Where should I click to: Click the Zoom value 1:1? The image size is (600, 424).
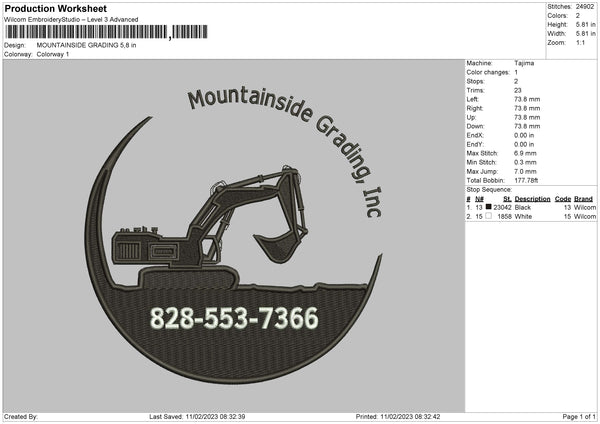[580, 42]
